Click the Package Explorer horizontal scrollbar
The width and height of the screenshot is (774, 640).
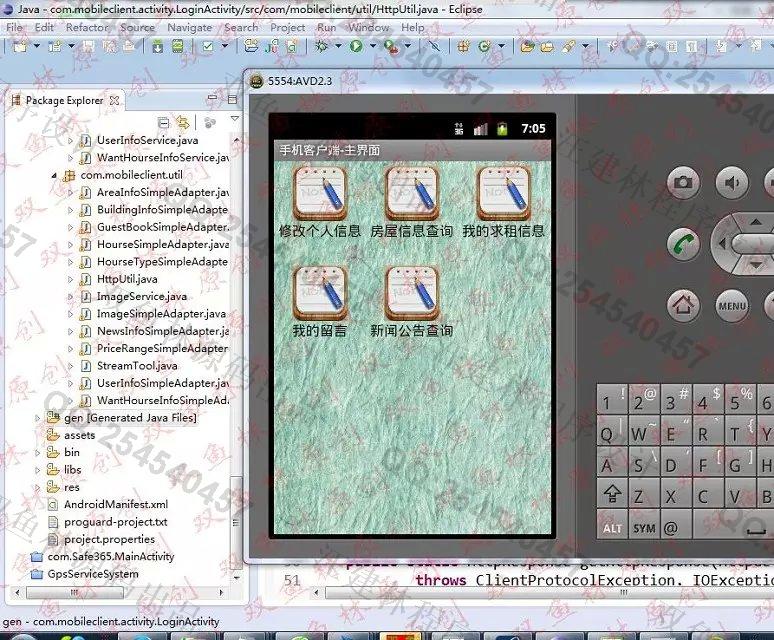pos(75,592)
